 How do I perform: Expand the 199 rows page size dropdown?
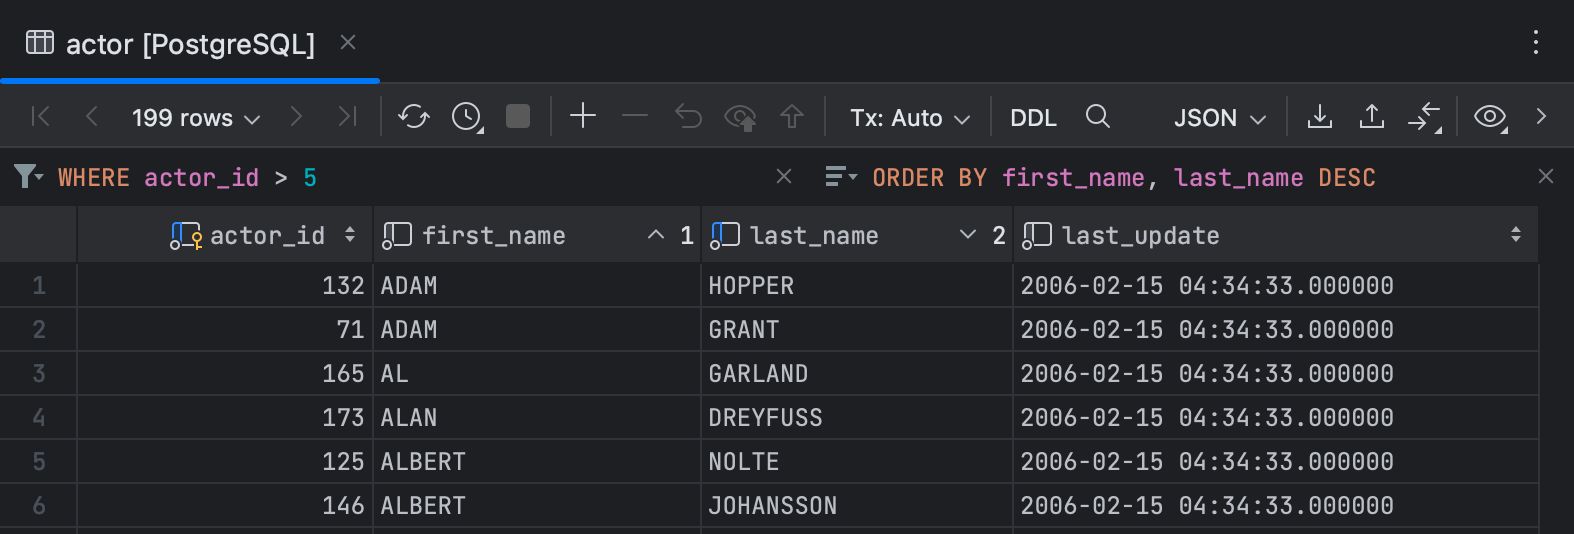pos(196,118)
